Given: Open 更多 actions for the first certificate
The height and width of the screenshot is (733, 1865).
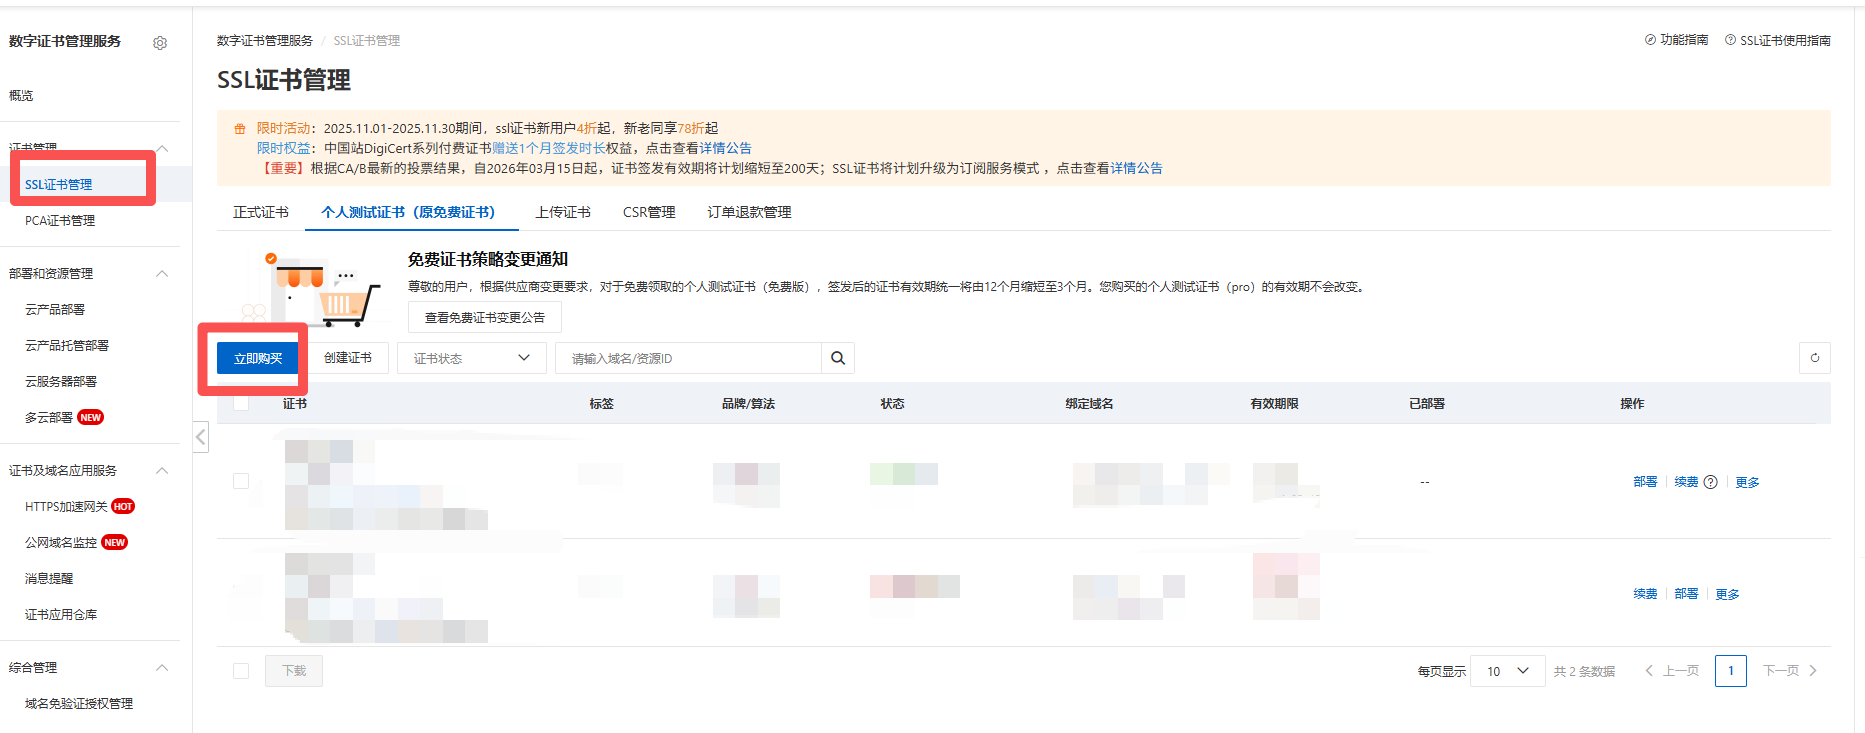Looking at the screenshot, I should point(1747,482).
